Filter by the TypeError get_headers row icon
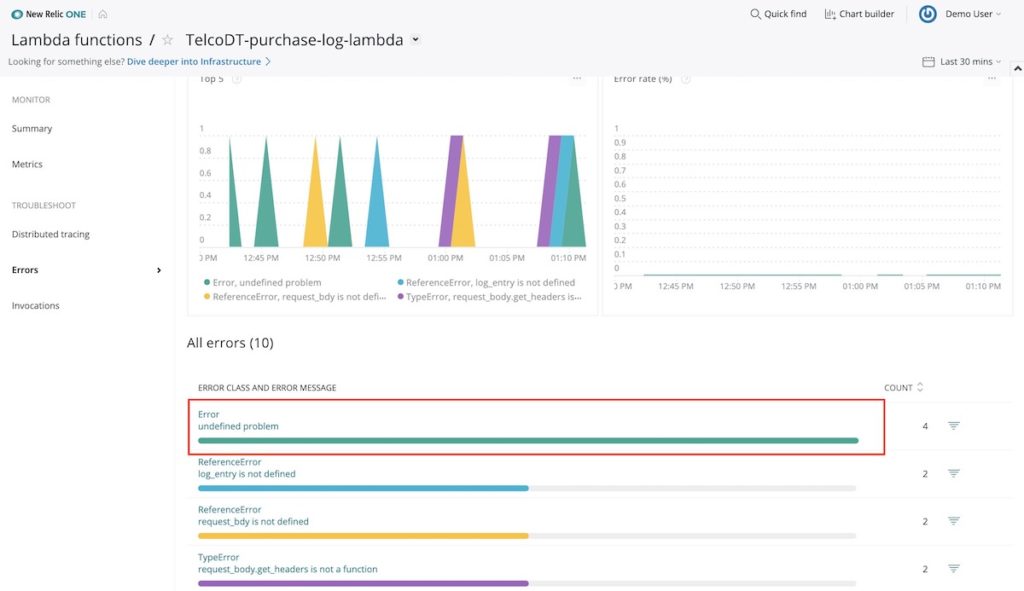Image resolution: width=1024 pixels, height=591 pixels. [x=953, y=569]
